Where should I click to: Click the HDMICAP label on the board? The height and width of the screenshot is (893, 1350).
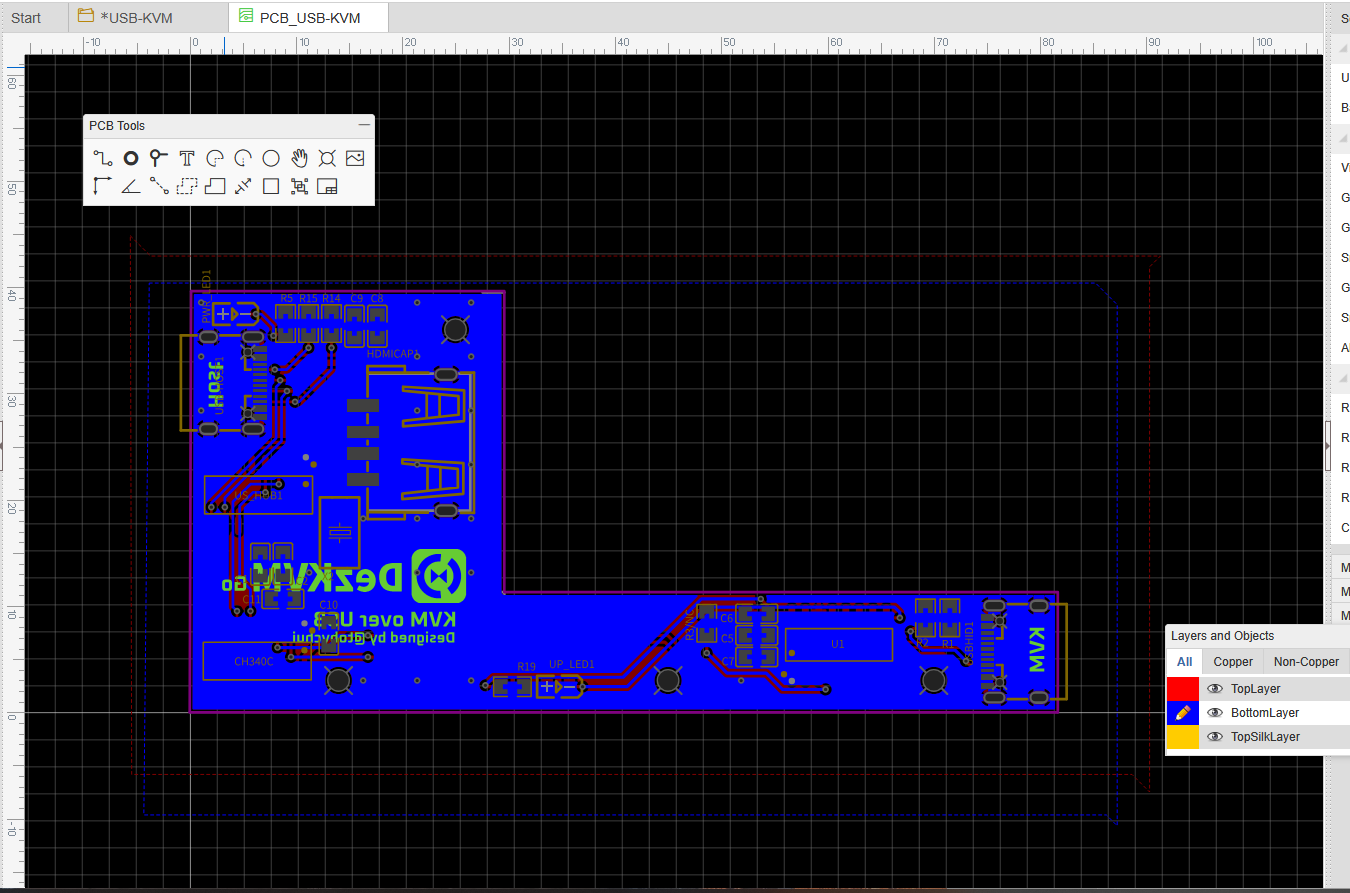[391, 354]
